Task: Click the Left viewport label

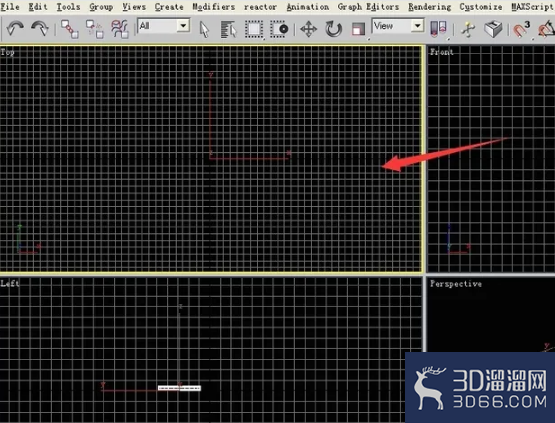Action: [10, 283]
